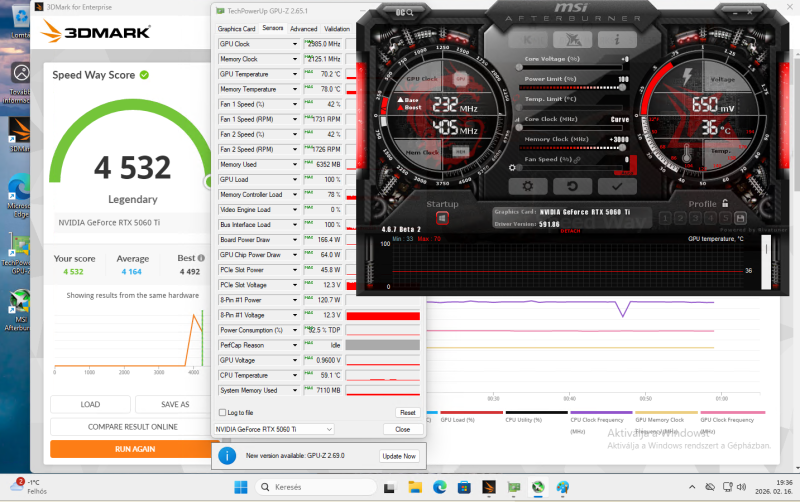Open the Validation tab in GPU-Z
Screen dimensions: 800x502
(x=337, y=29)
